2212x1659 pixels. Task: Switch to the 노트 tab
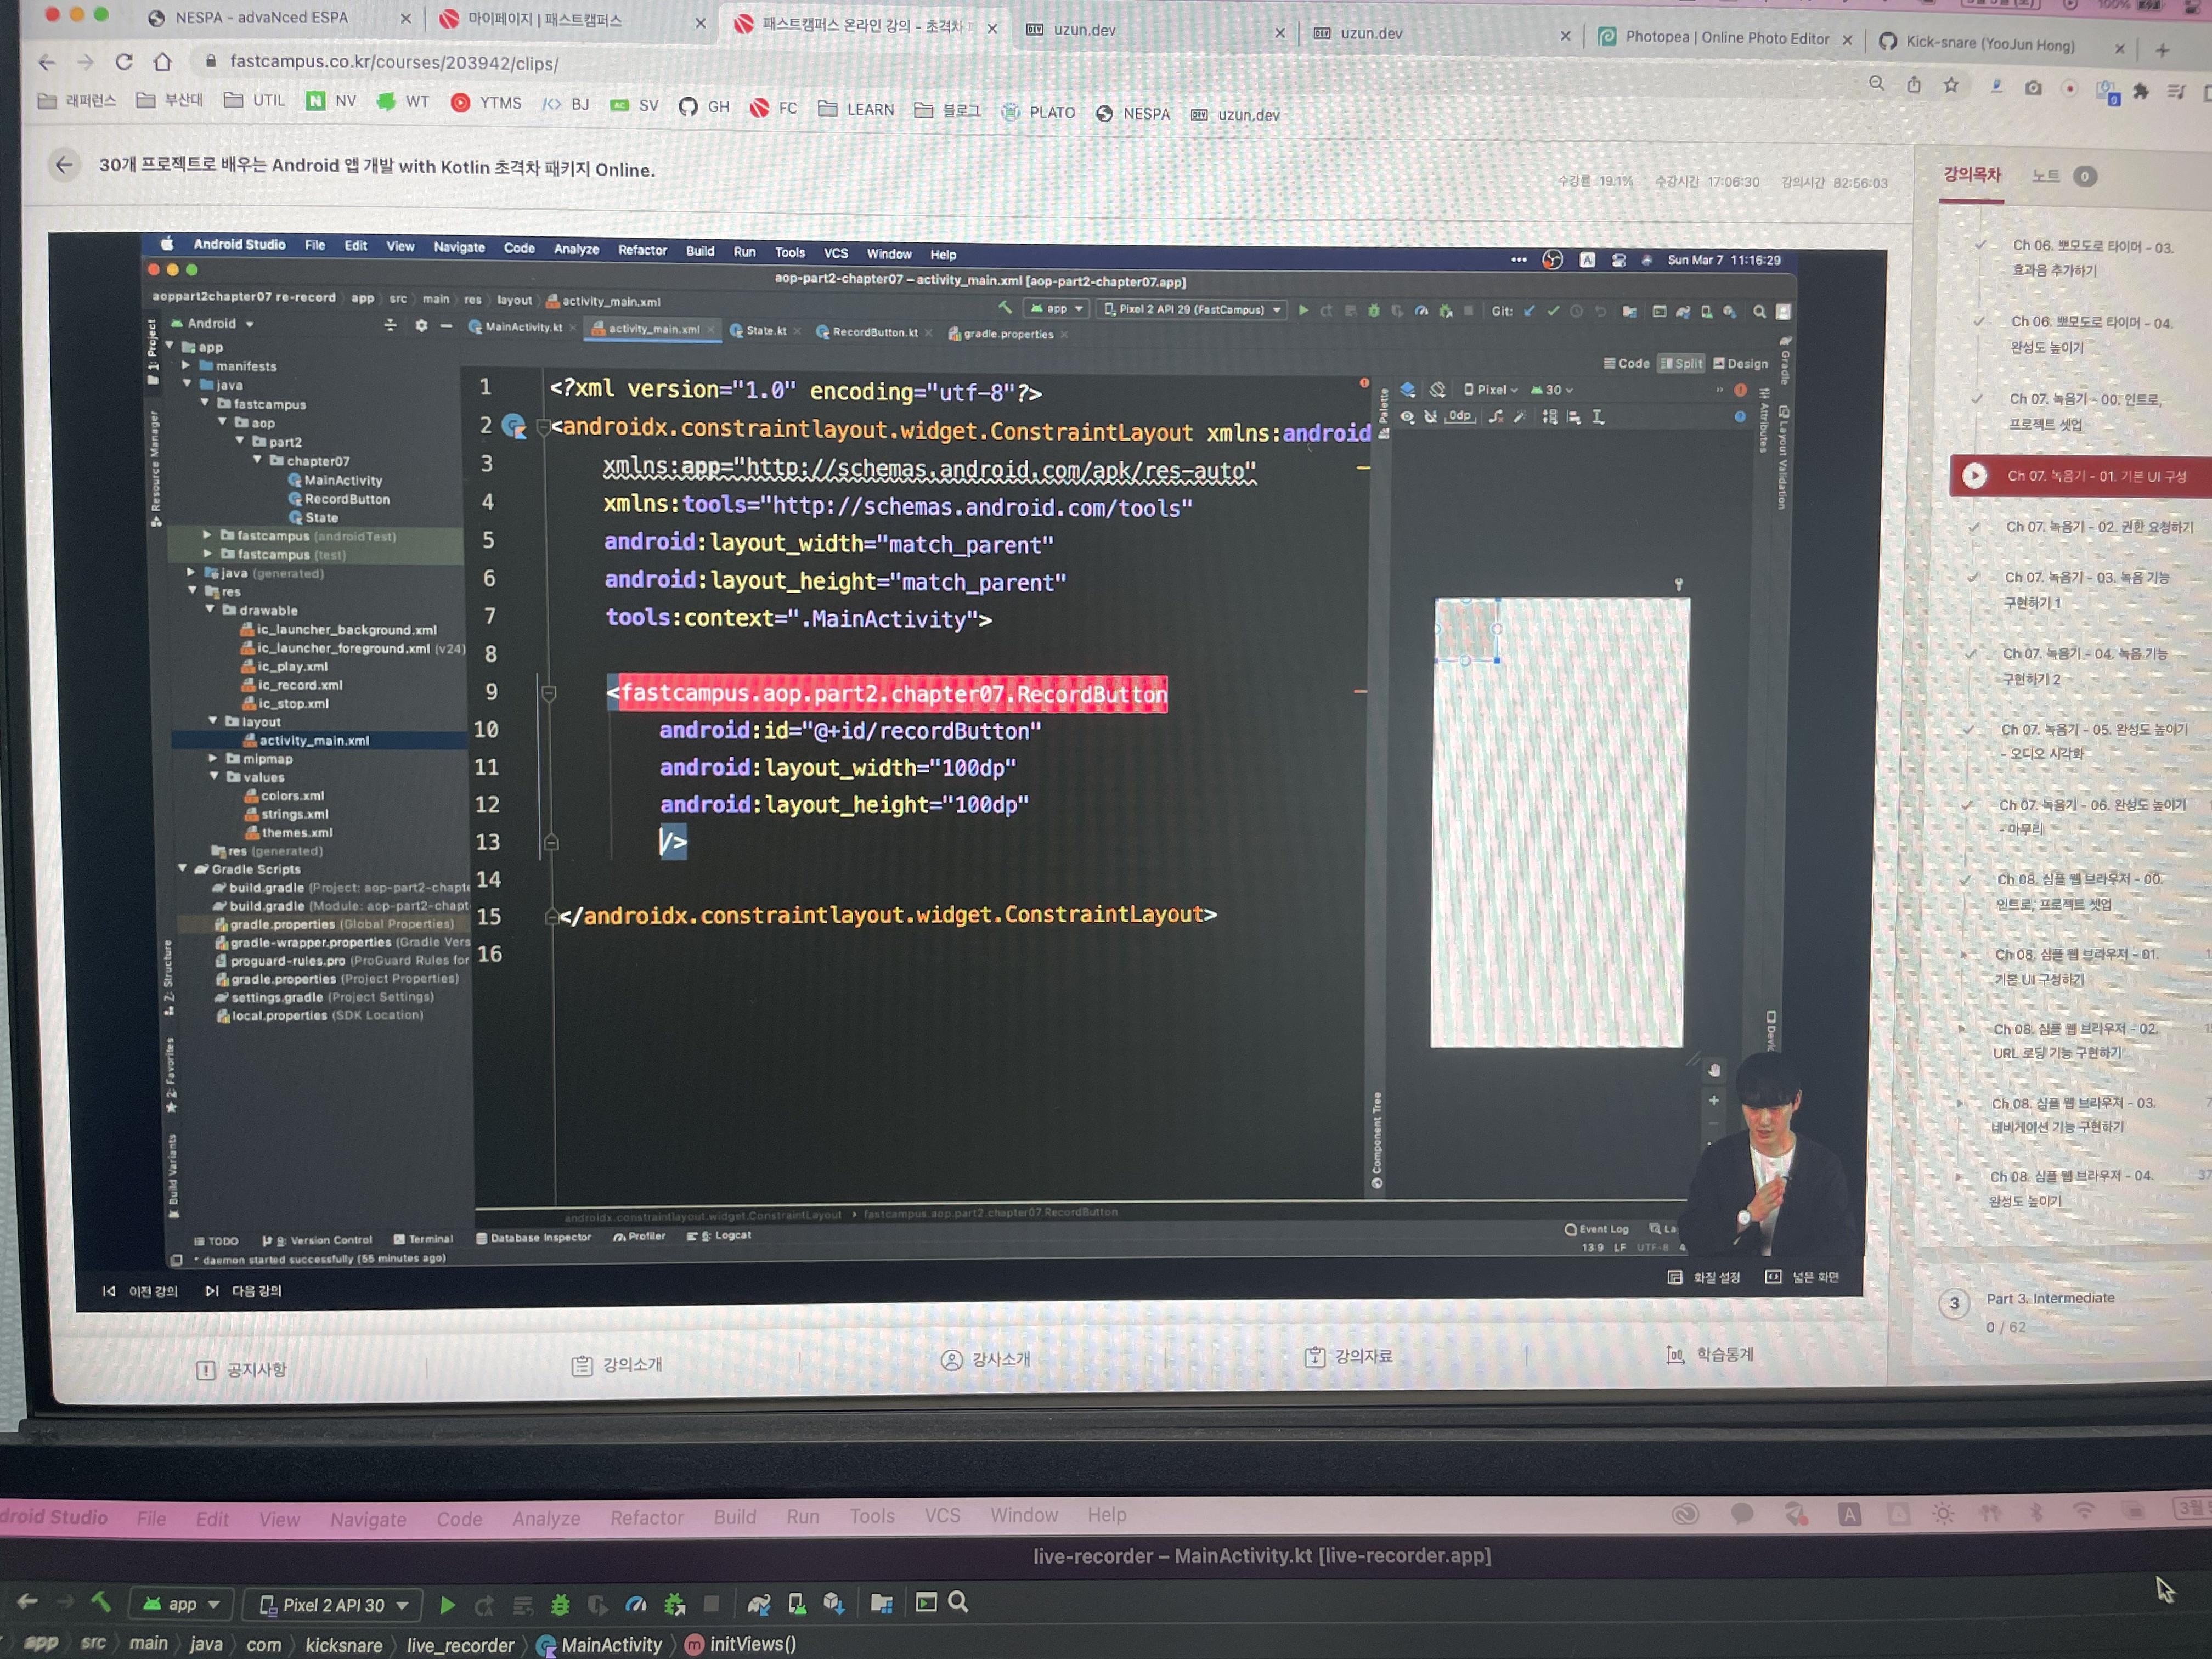click(x=2045, y=176)
